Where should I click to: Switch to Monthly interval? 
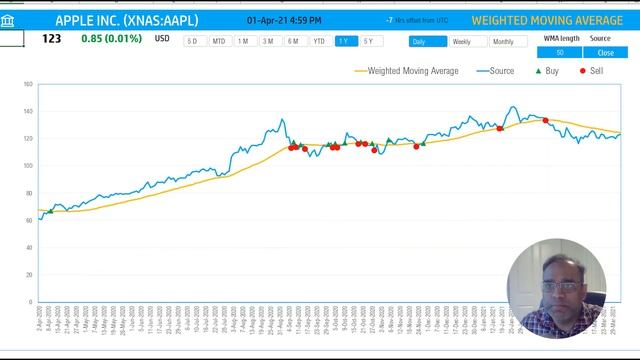(508, 42)
